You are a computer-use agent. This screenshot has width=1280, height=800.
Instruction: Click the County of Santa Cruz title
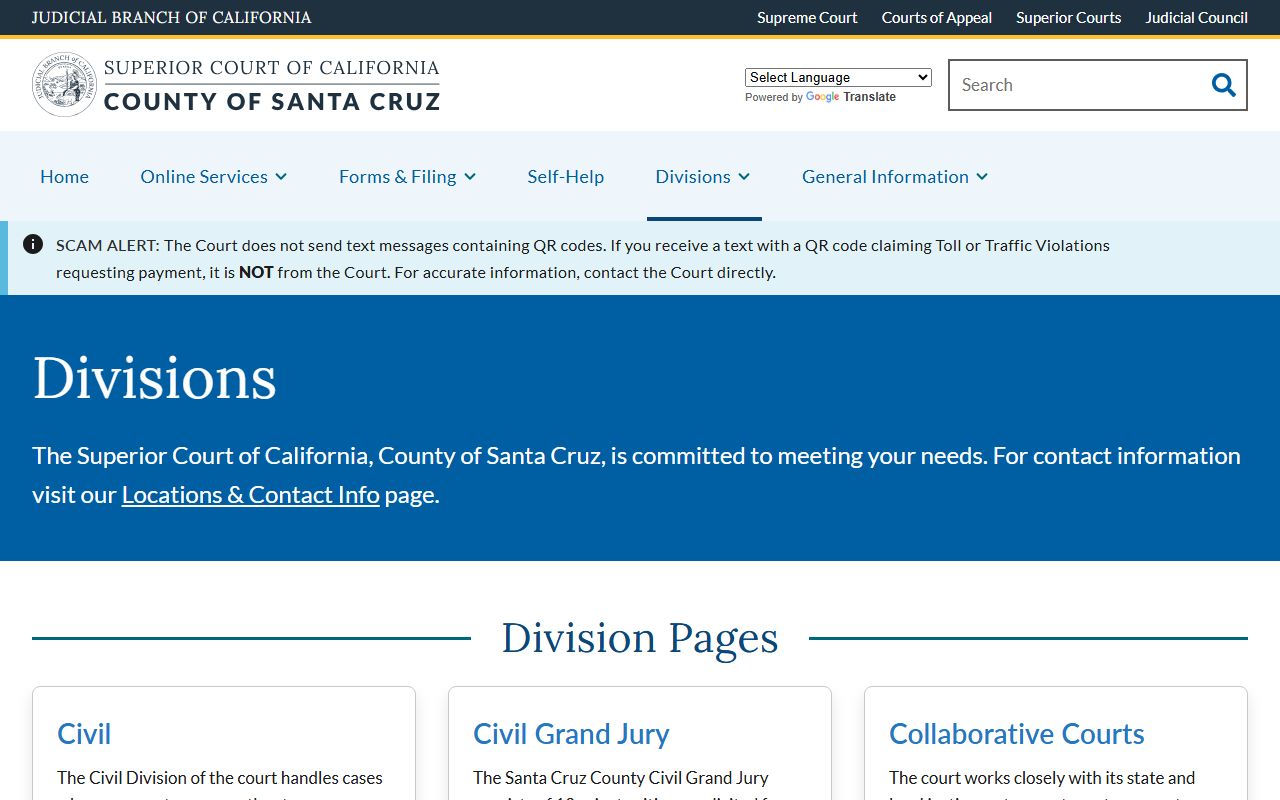(x=272, y=101)
